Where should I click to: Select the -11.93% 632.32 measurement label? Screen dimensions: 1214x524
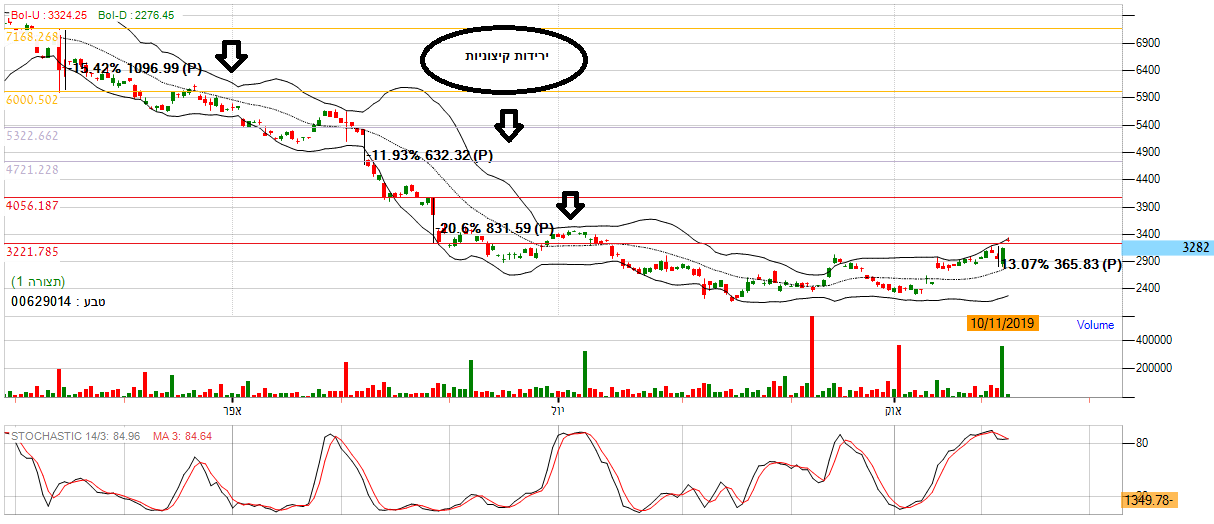[x=431, y=155]
